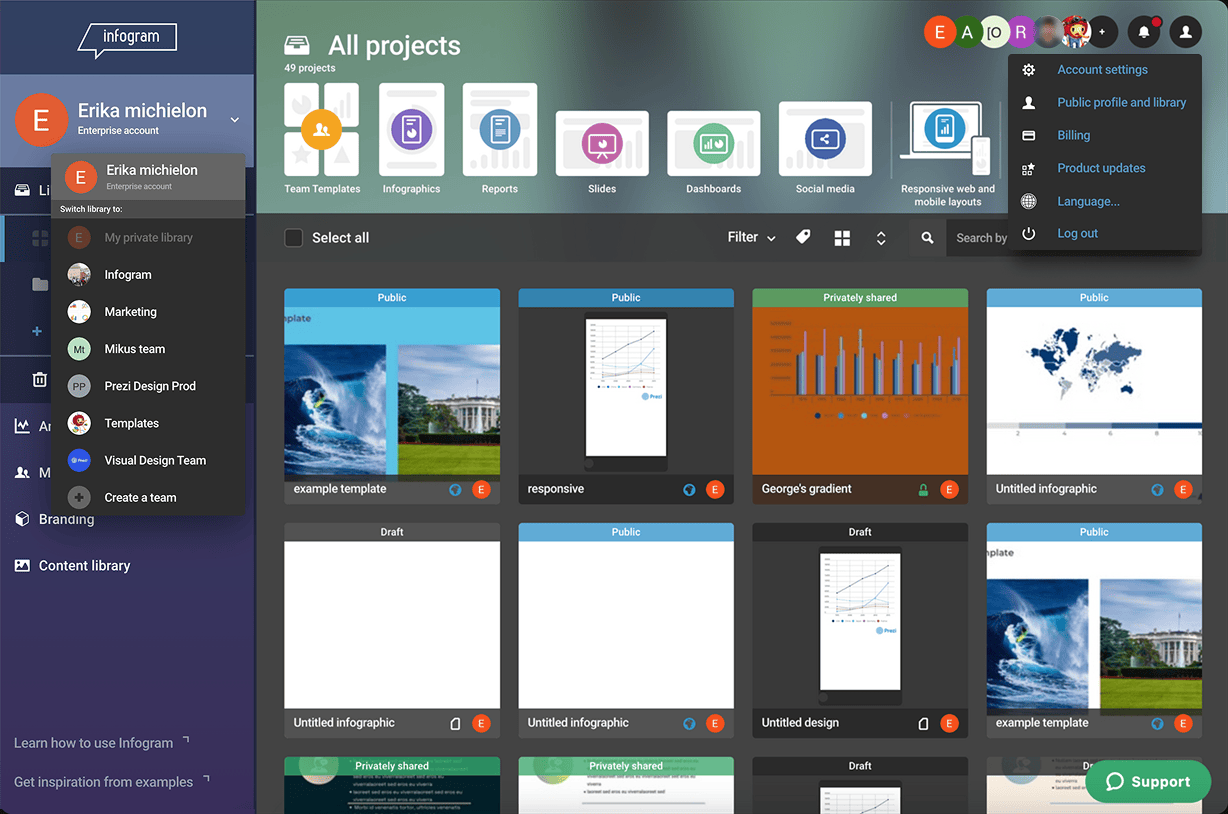Open George's gradient project thumbnail

pos(860,391)
